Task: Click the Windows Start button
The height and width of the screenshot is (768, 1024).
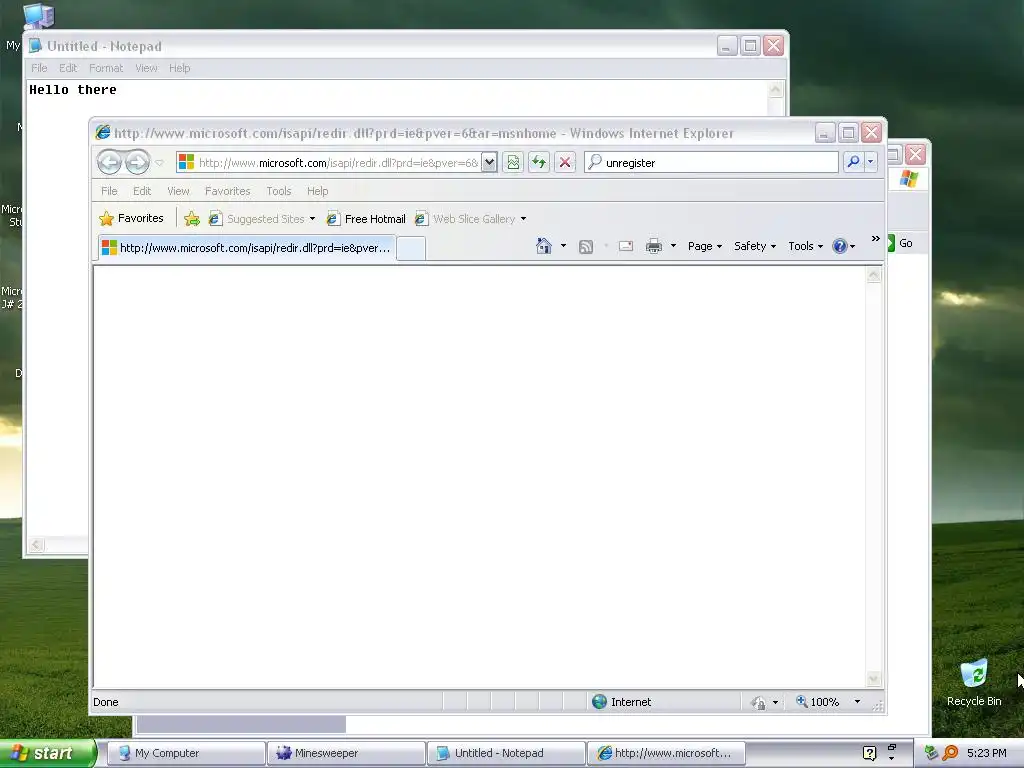Action: click(47, 753)
